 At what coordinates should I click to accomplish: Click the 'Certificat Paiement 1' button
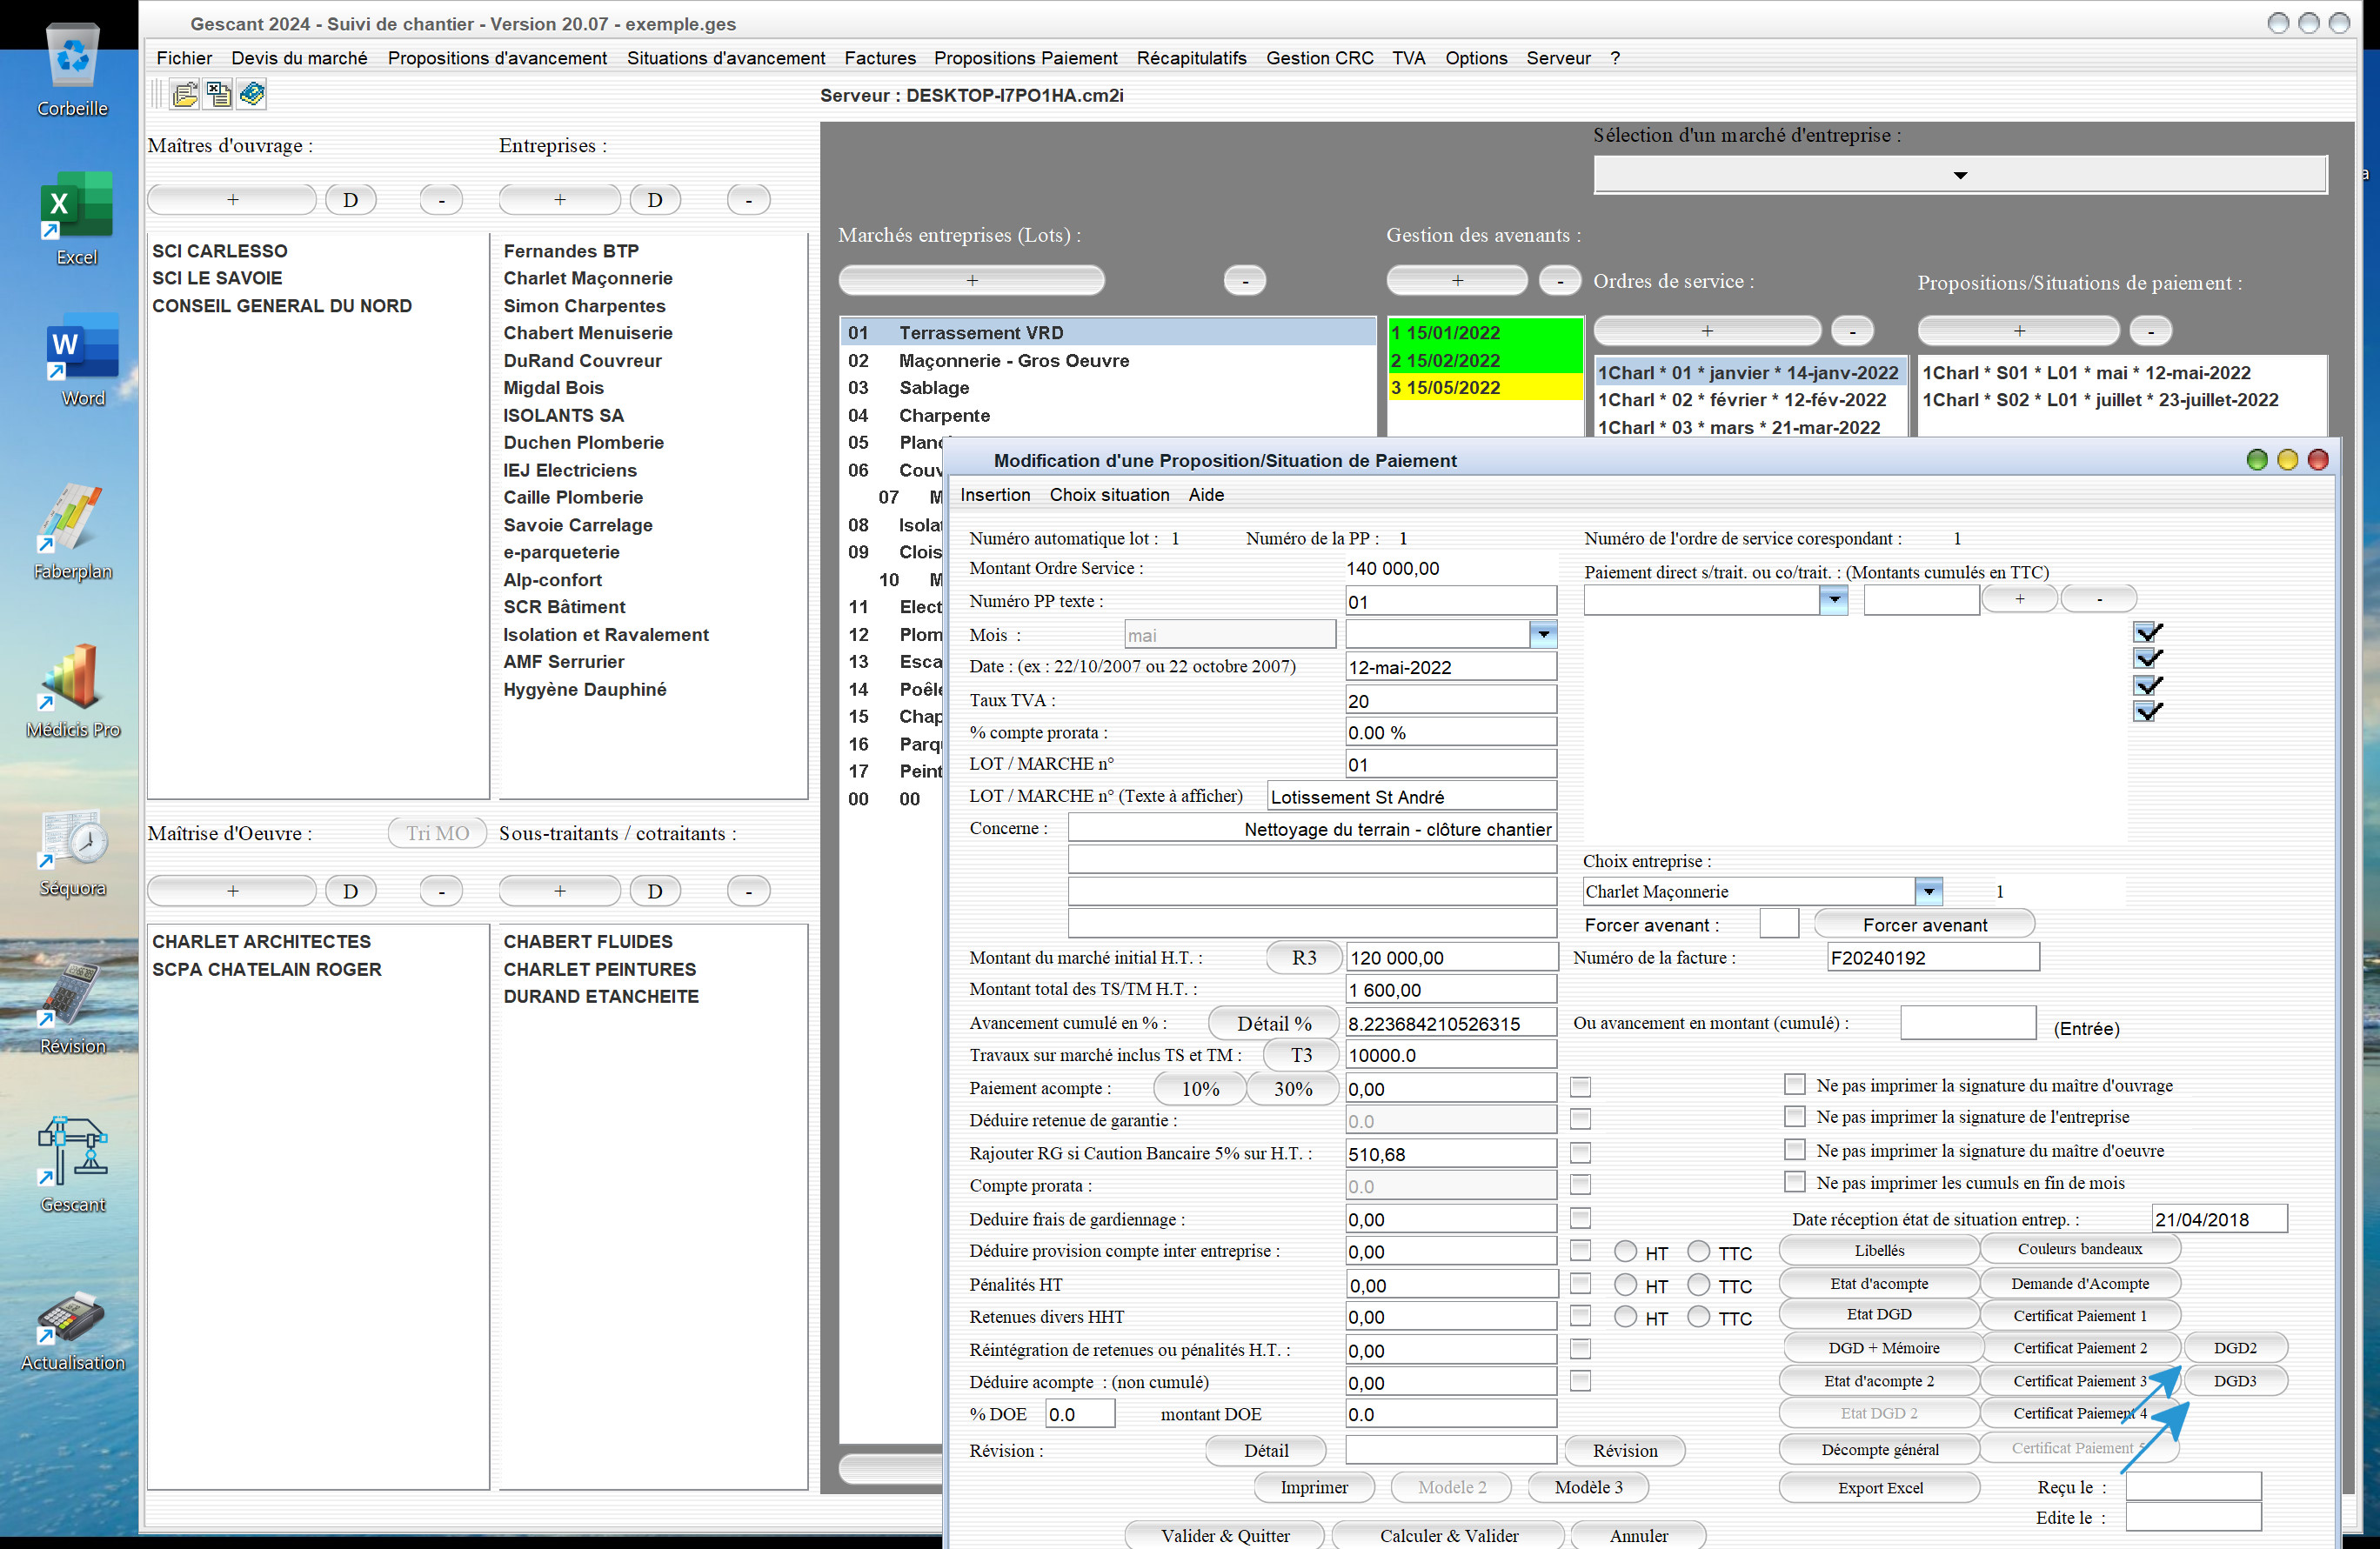2079,1315
